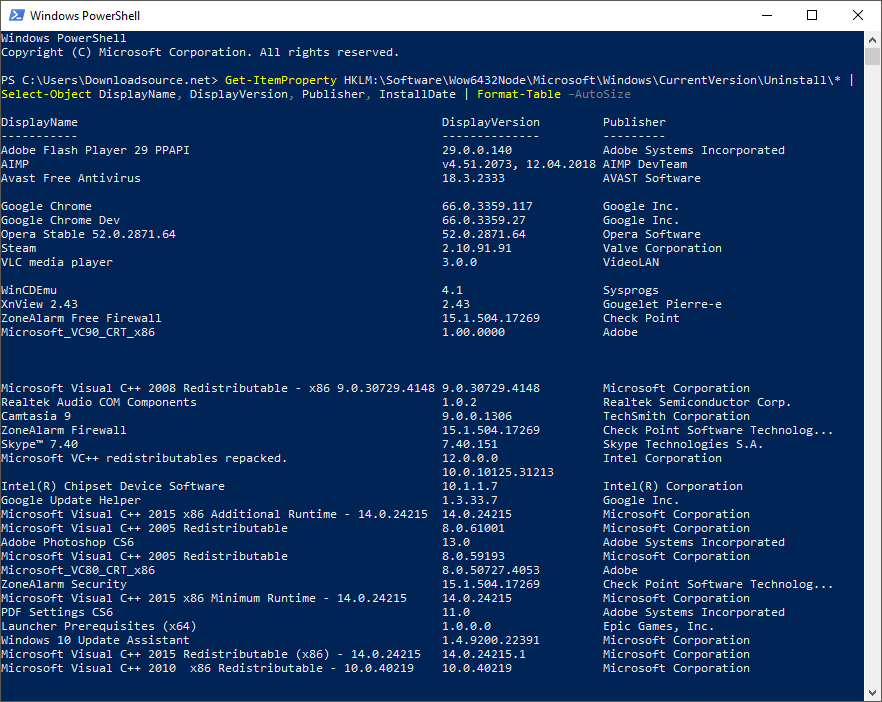Click the XnView 2.43 entry

[x=39, y=304]
